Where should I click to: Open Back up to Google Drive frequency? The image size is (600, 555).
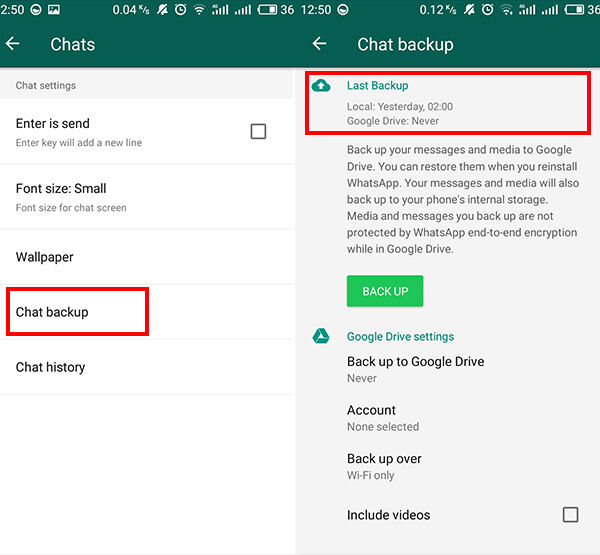(448, 369)
